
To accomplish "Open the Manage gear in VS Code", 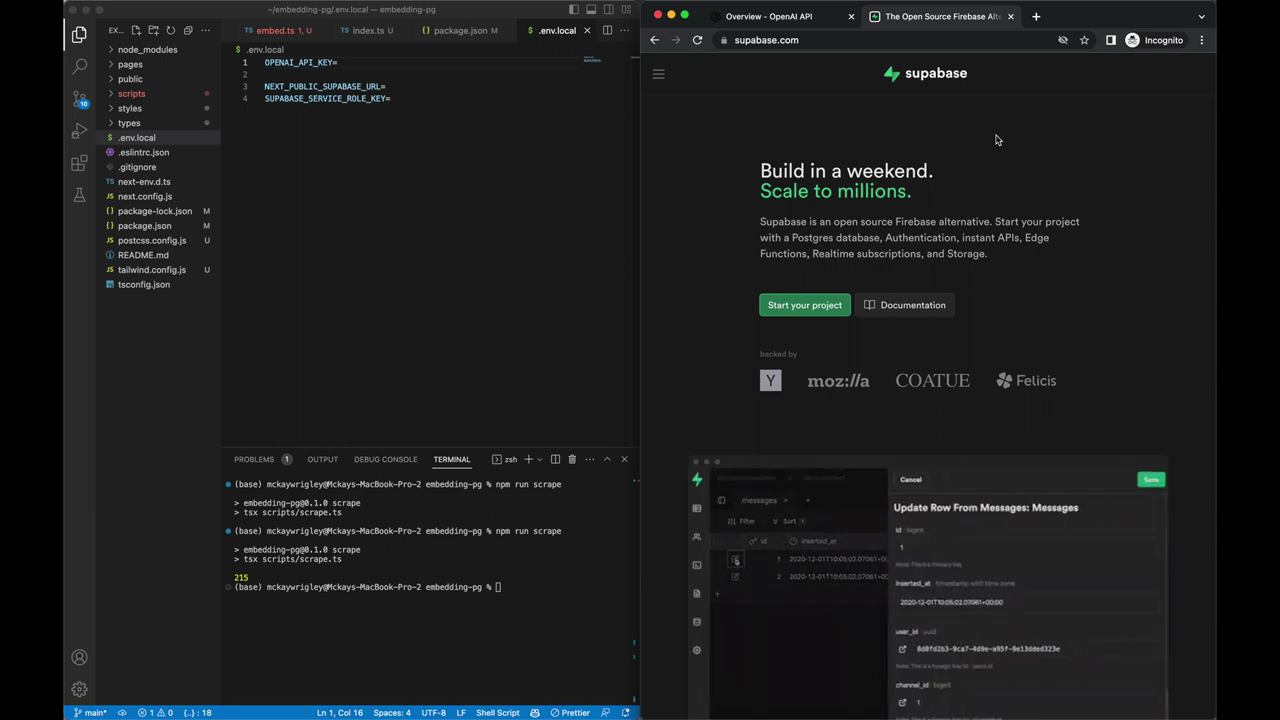I will click(79, 689).
